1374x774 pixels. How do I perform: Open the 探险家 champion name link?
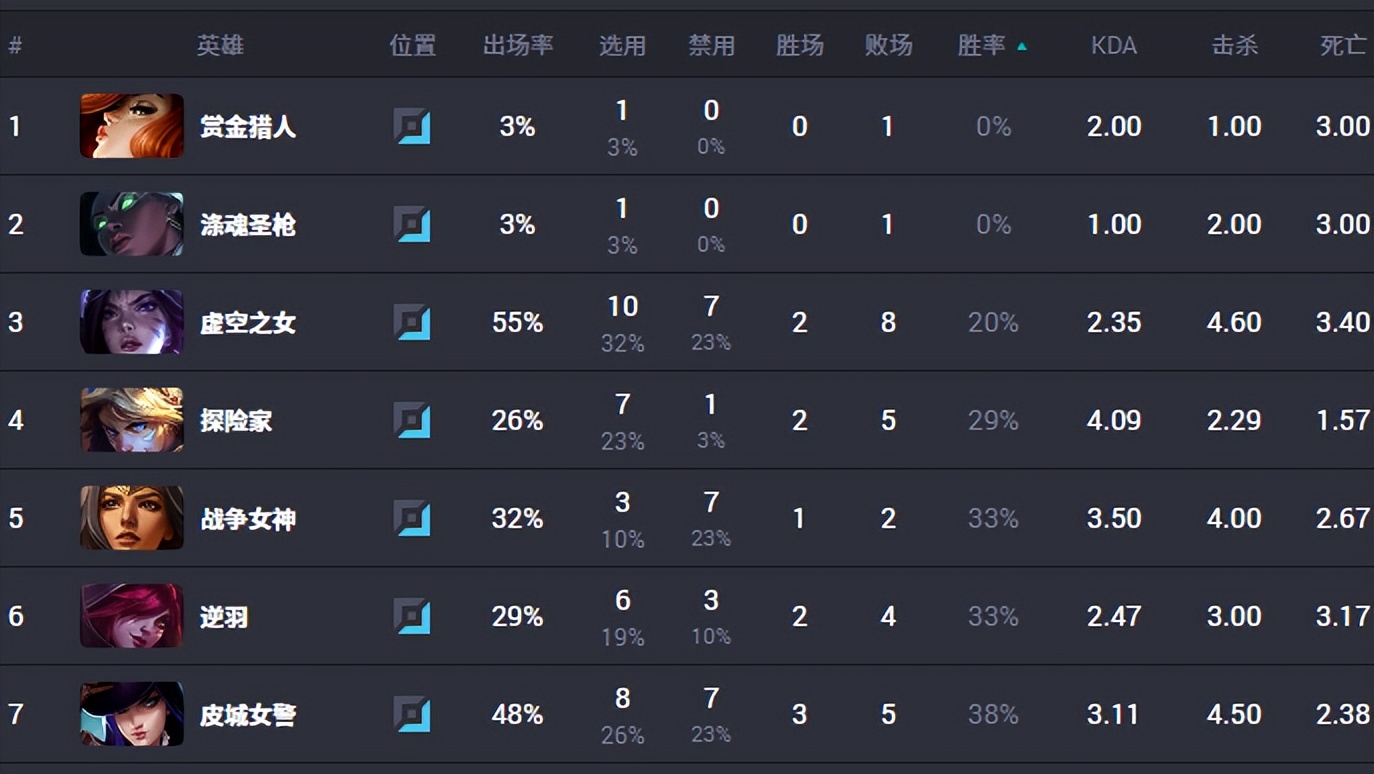pyautogui.click(x=236, y=421)
